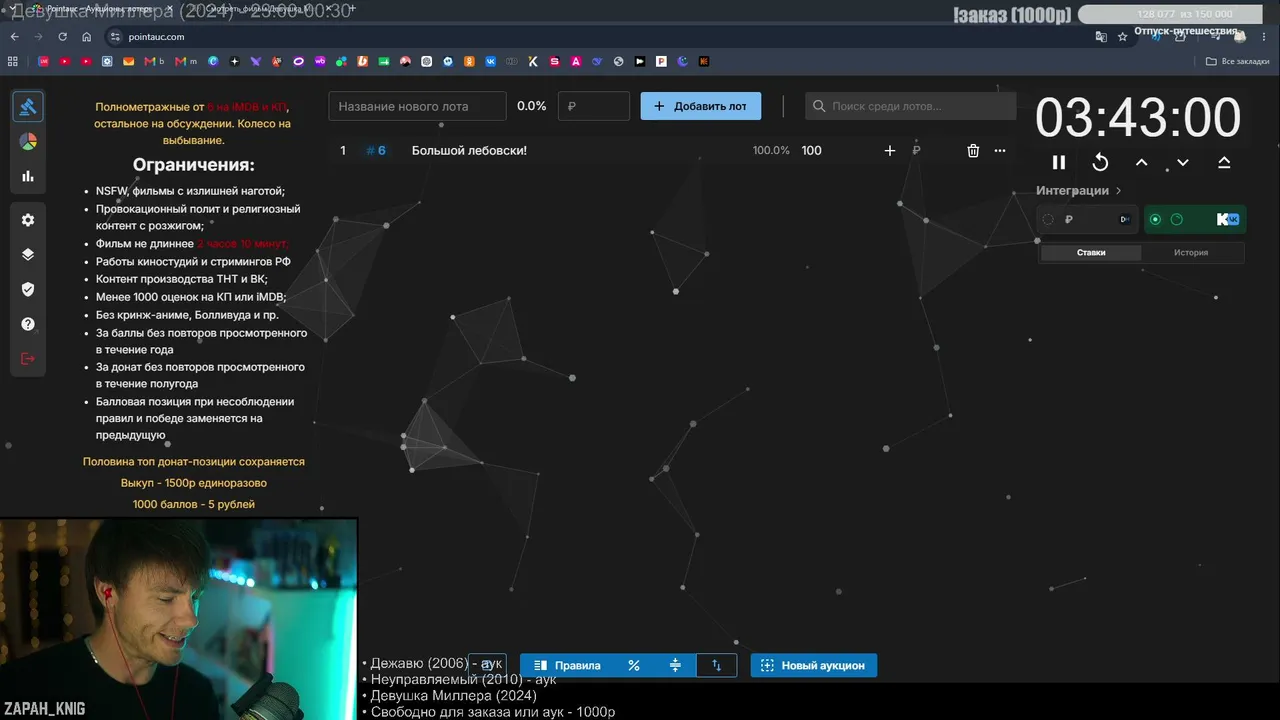The image size is (1280, 720).
Task: Click the Добавить лот button
Action: [701, 106]
